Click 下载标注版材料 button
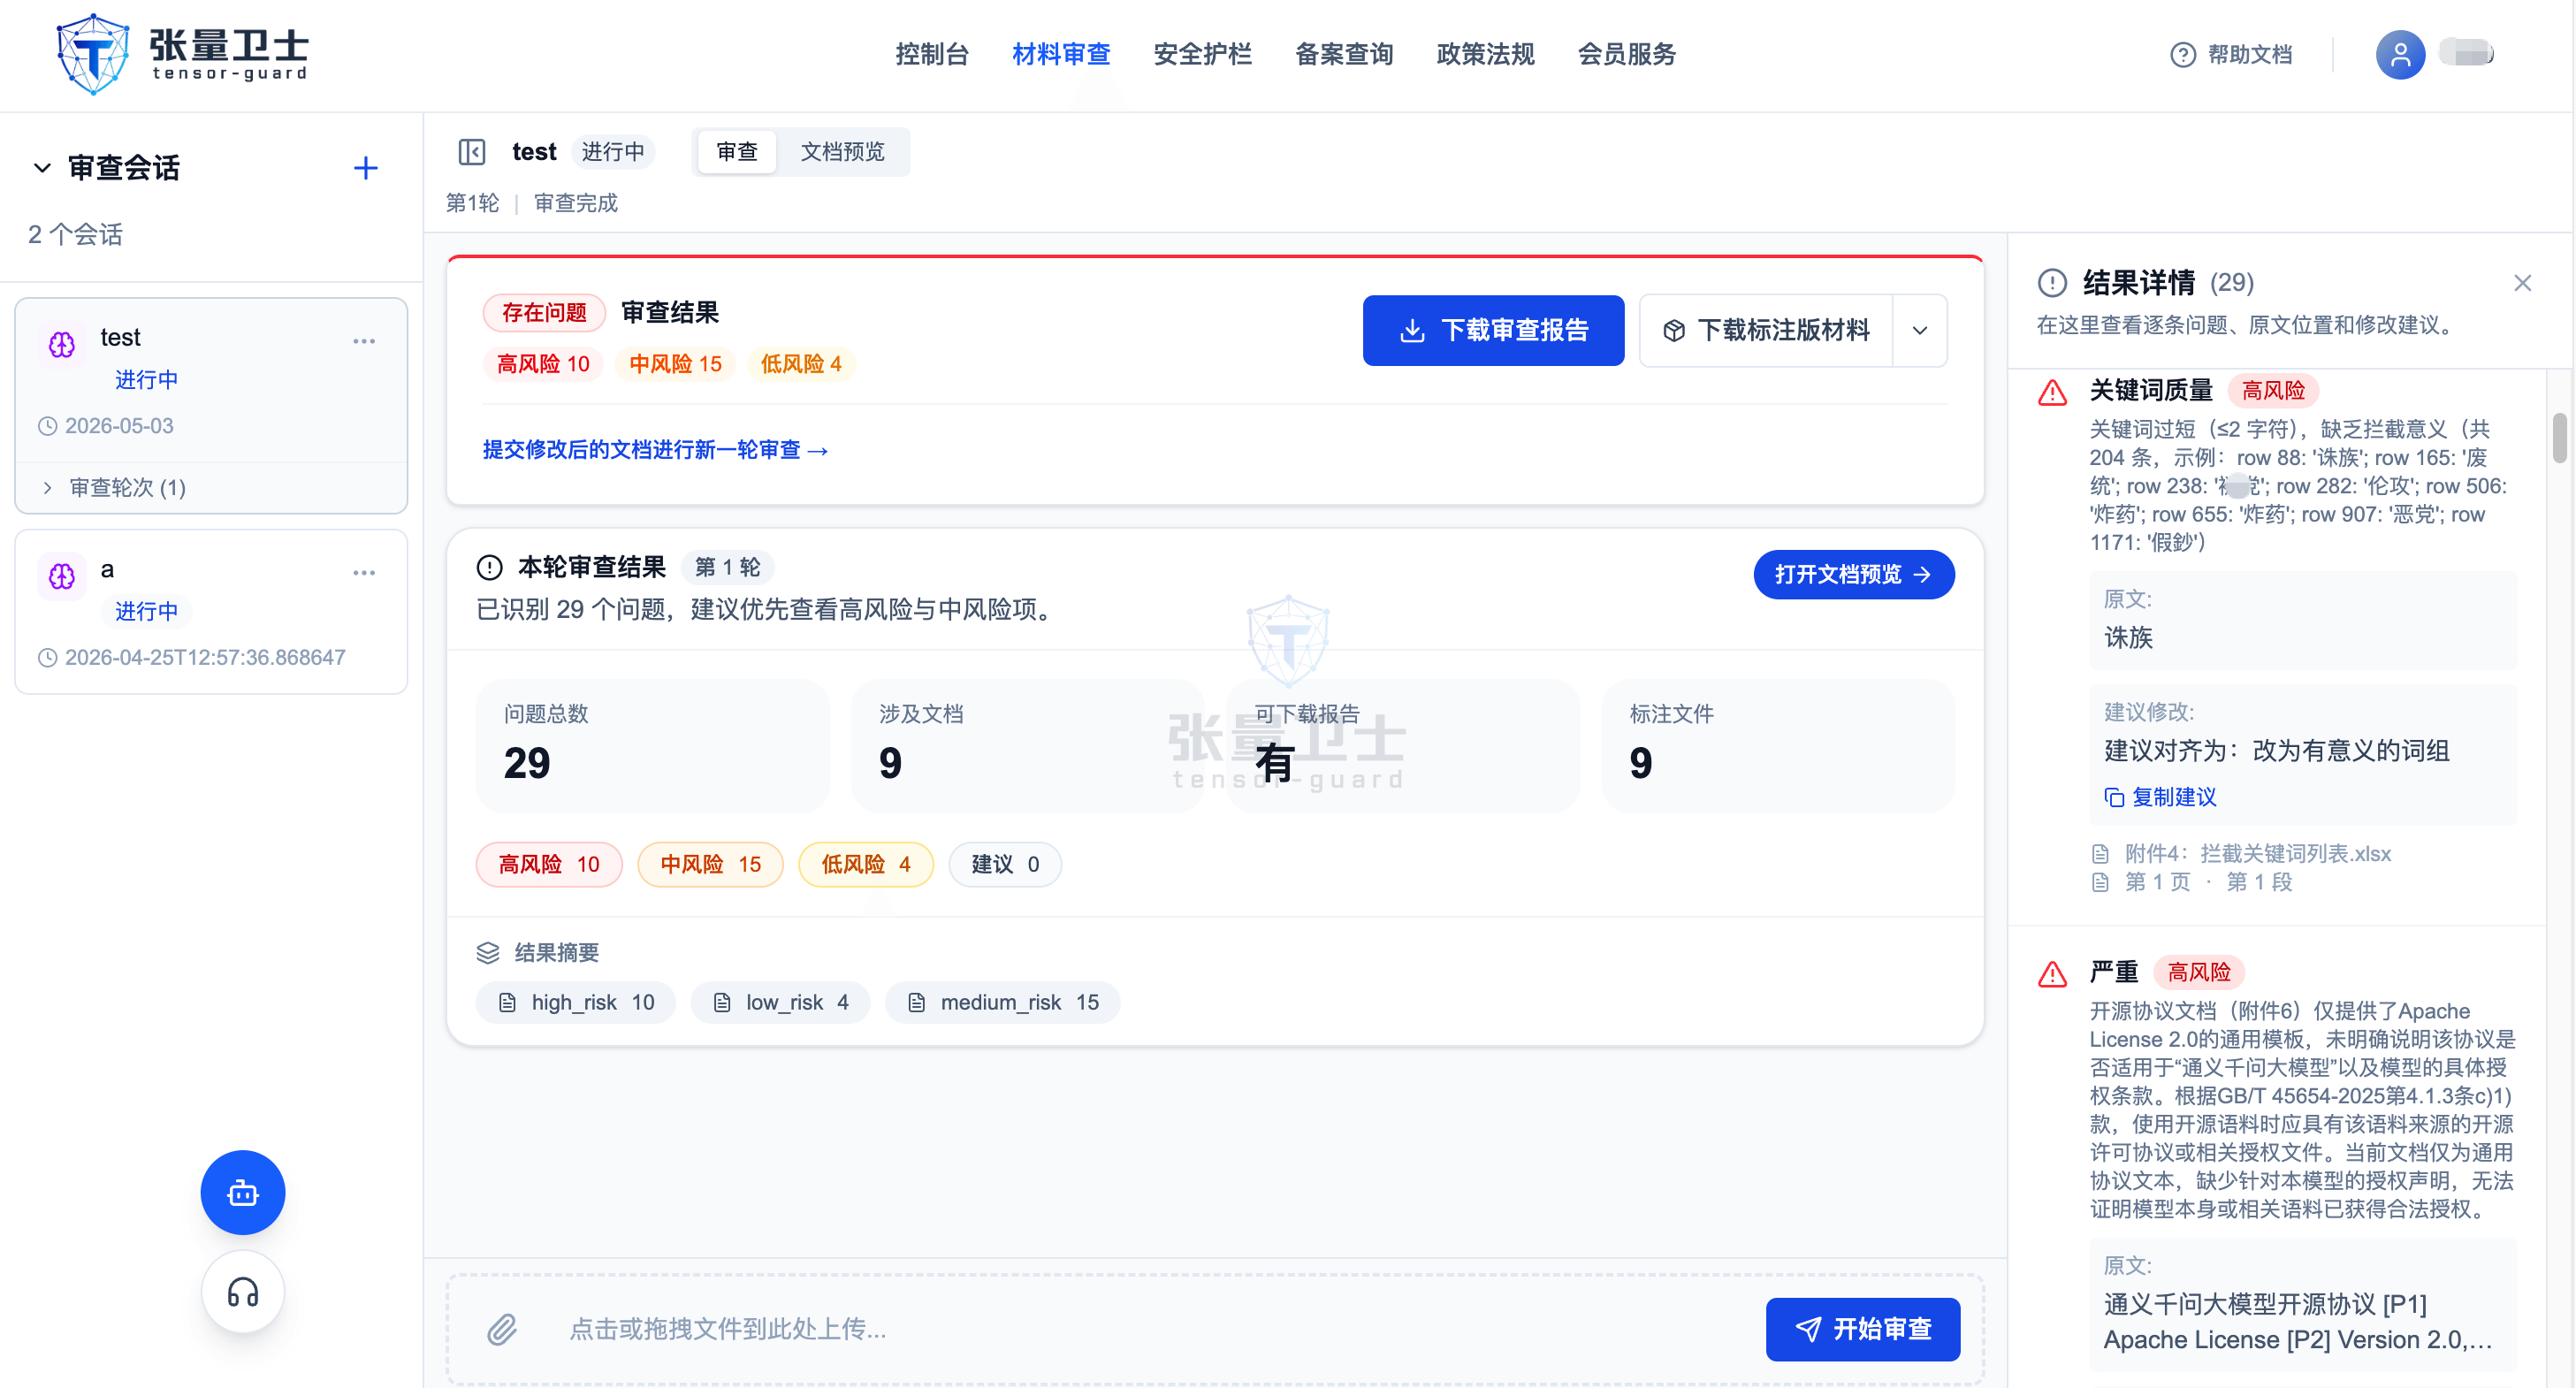Screen dimensions: 2576x1388 [1766, 330]
